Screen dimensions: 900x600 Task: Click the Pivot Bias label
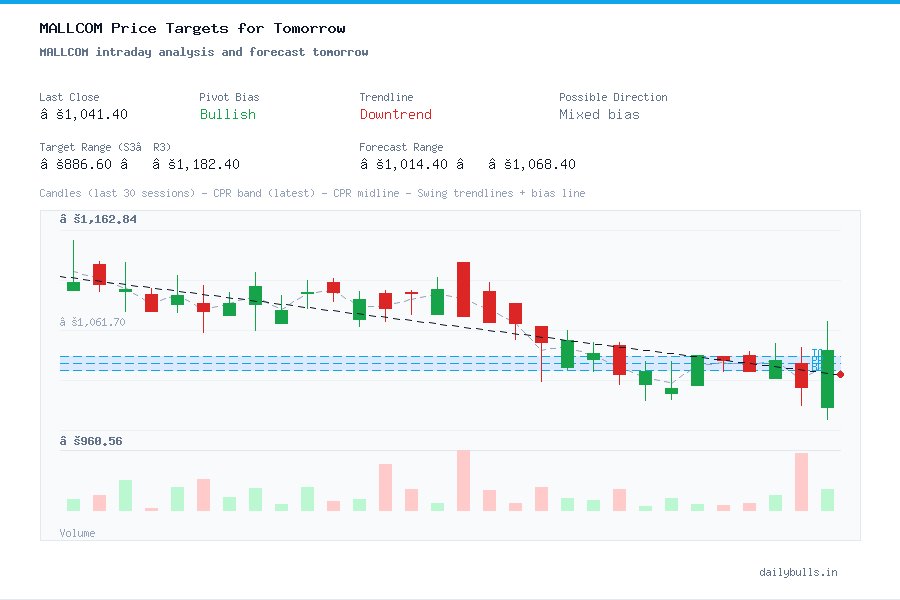point(229,97)
